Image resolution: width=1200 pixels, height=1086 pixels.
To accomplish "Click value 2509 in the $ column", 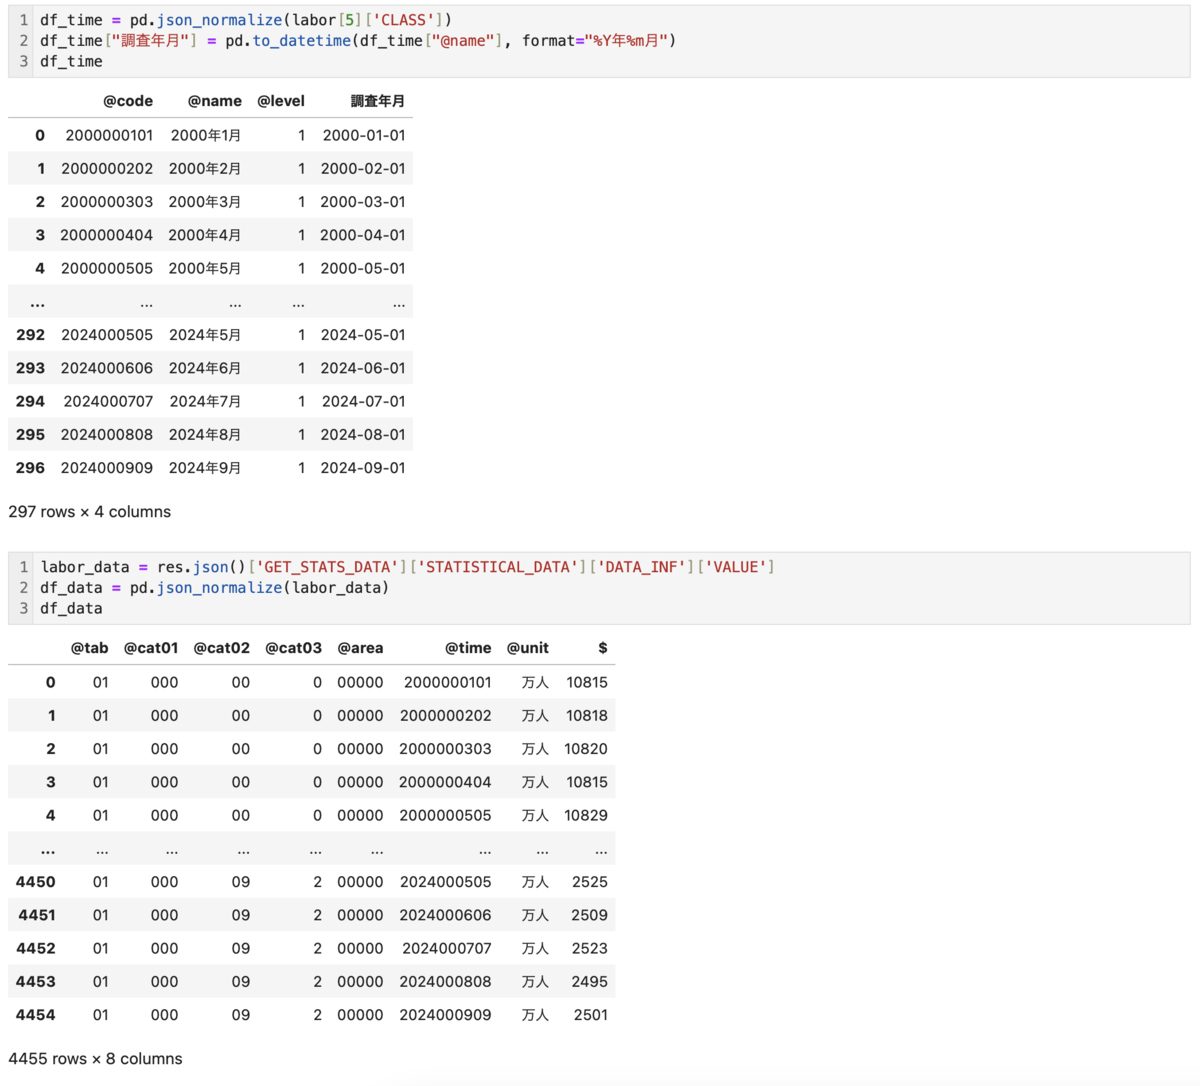I will pyautogui.click(x=590, y=915).
